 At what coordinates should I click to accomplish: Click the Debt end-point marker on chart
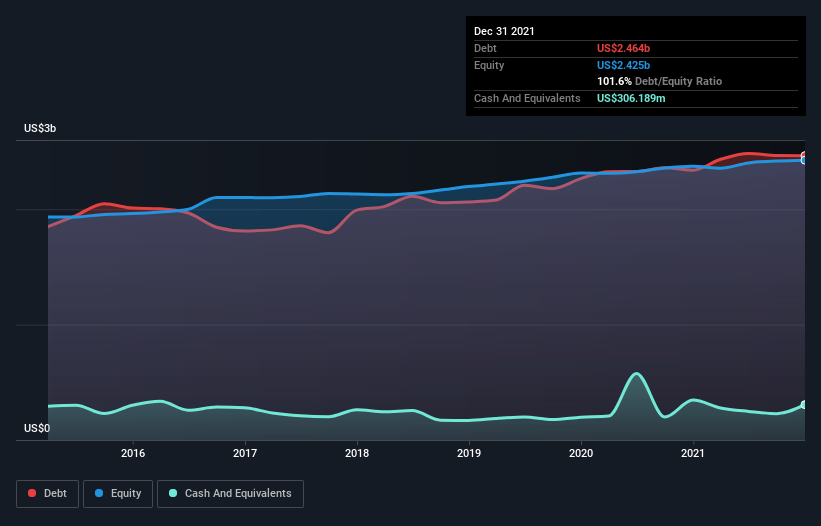click(x=804, y=155)
